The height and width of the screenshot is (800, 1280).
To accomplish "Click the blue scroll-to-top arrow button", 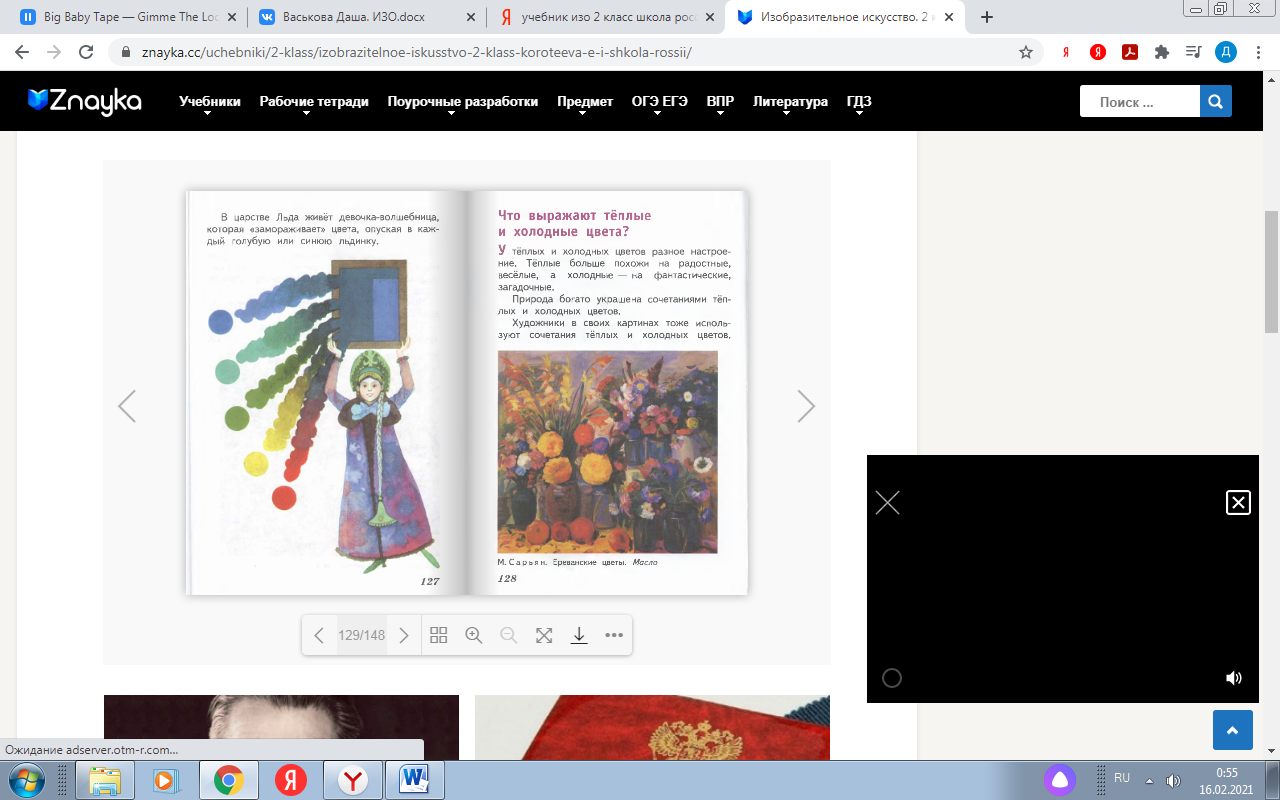I will pyautogui.click(x=1233, y=730).
